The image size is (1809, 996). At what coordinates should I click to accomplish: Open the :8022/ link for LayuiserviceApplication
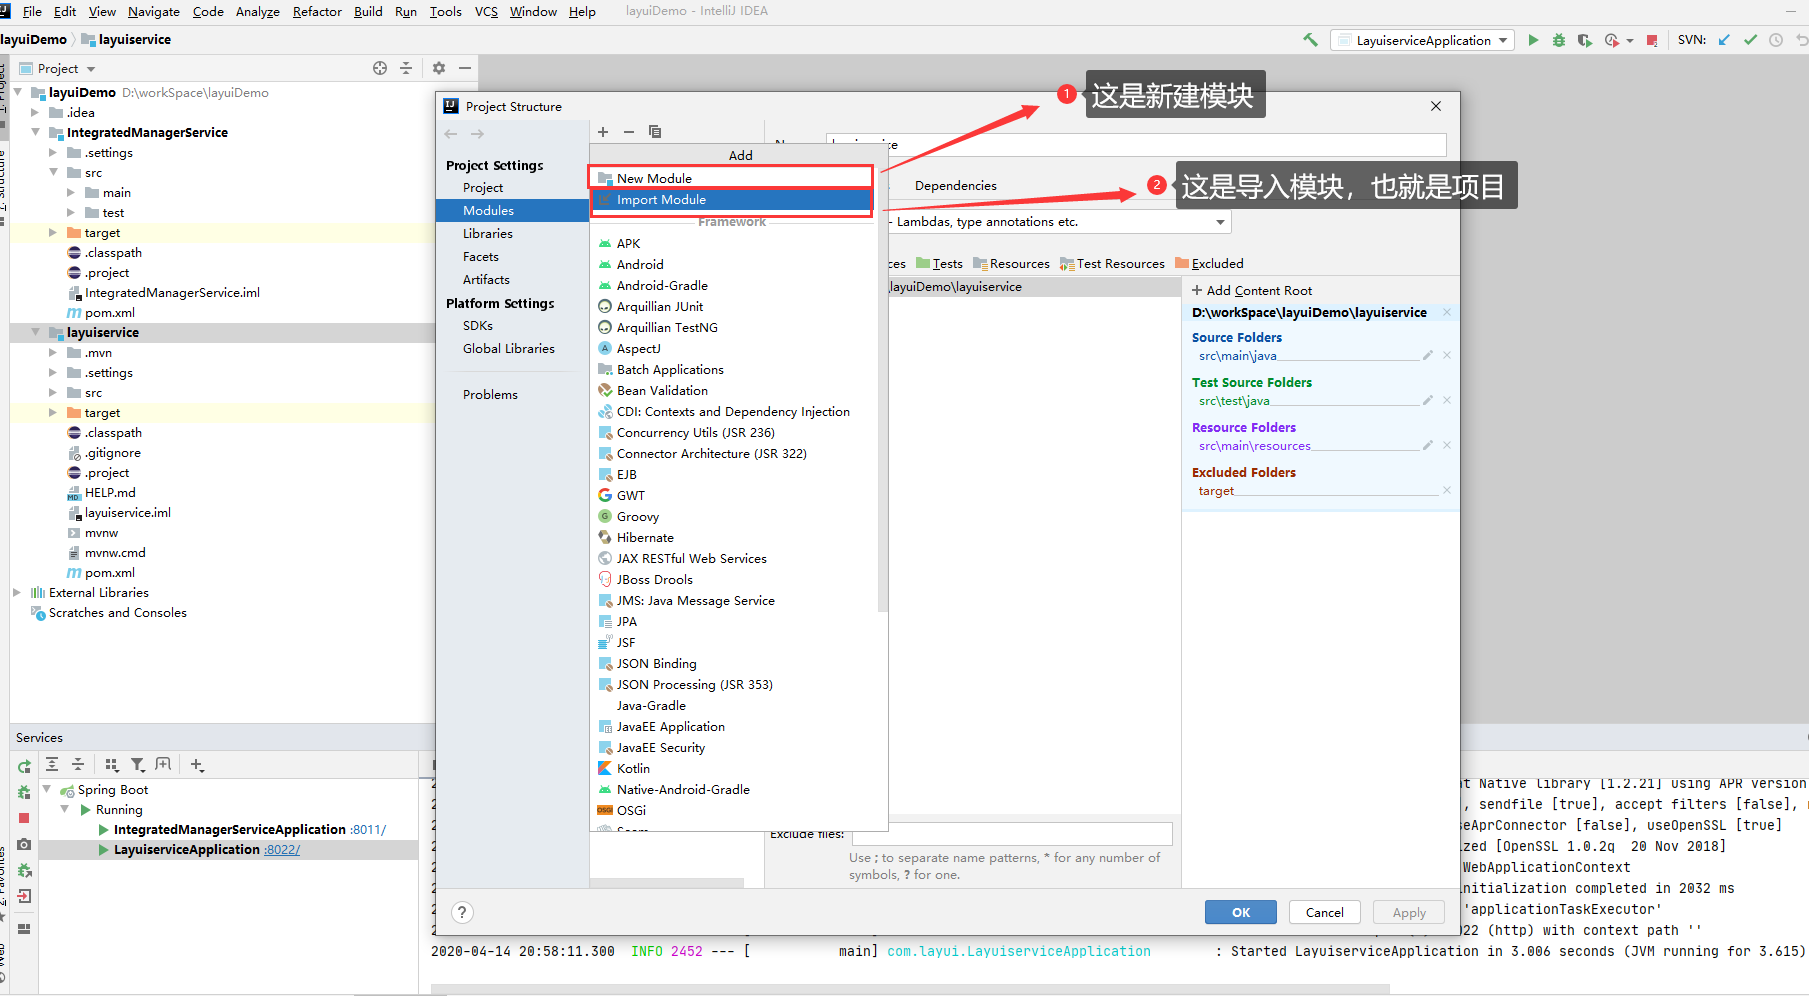(282, 850)
